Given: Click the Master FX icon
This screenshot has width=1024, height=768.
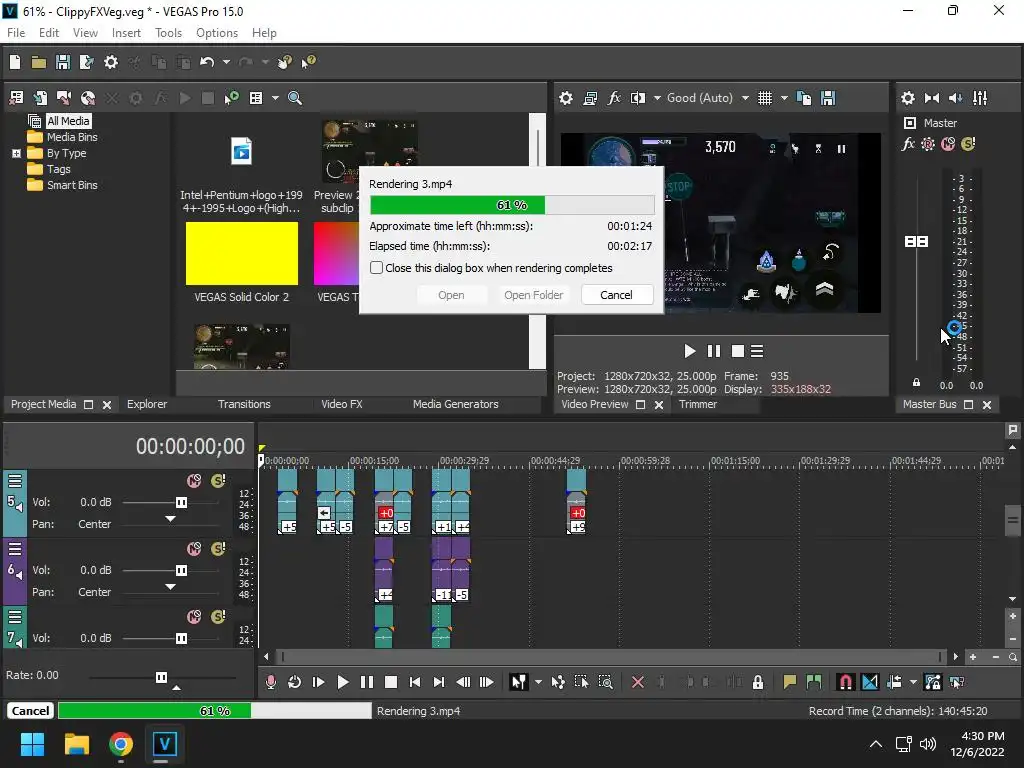Looking at the screenshot, I should point(908,144).
